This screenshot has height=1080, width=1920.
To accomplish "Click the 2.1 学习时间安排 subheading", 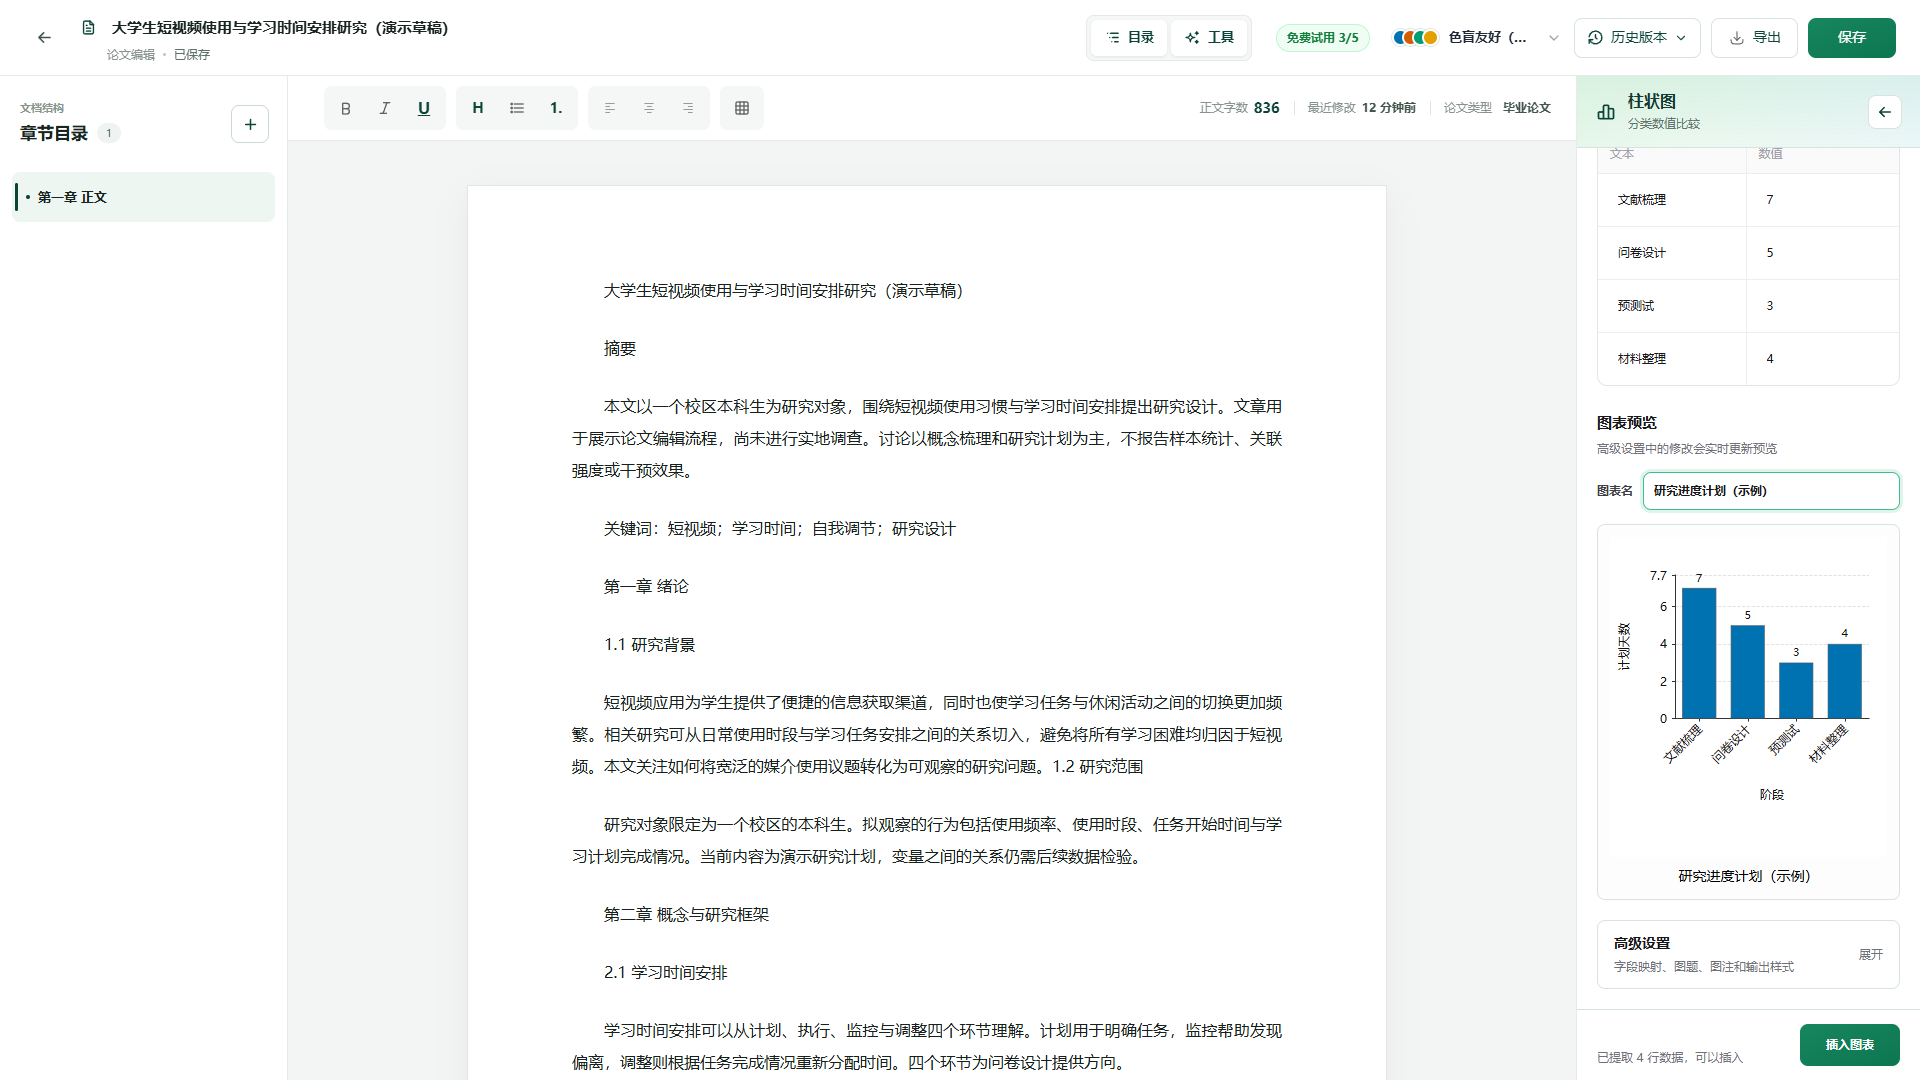I will 665,973.
